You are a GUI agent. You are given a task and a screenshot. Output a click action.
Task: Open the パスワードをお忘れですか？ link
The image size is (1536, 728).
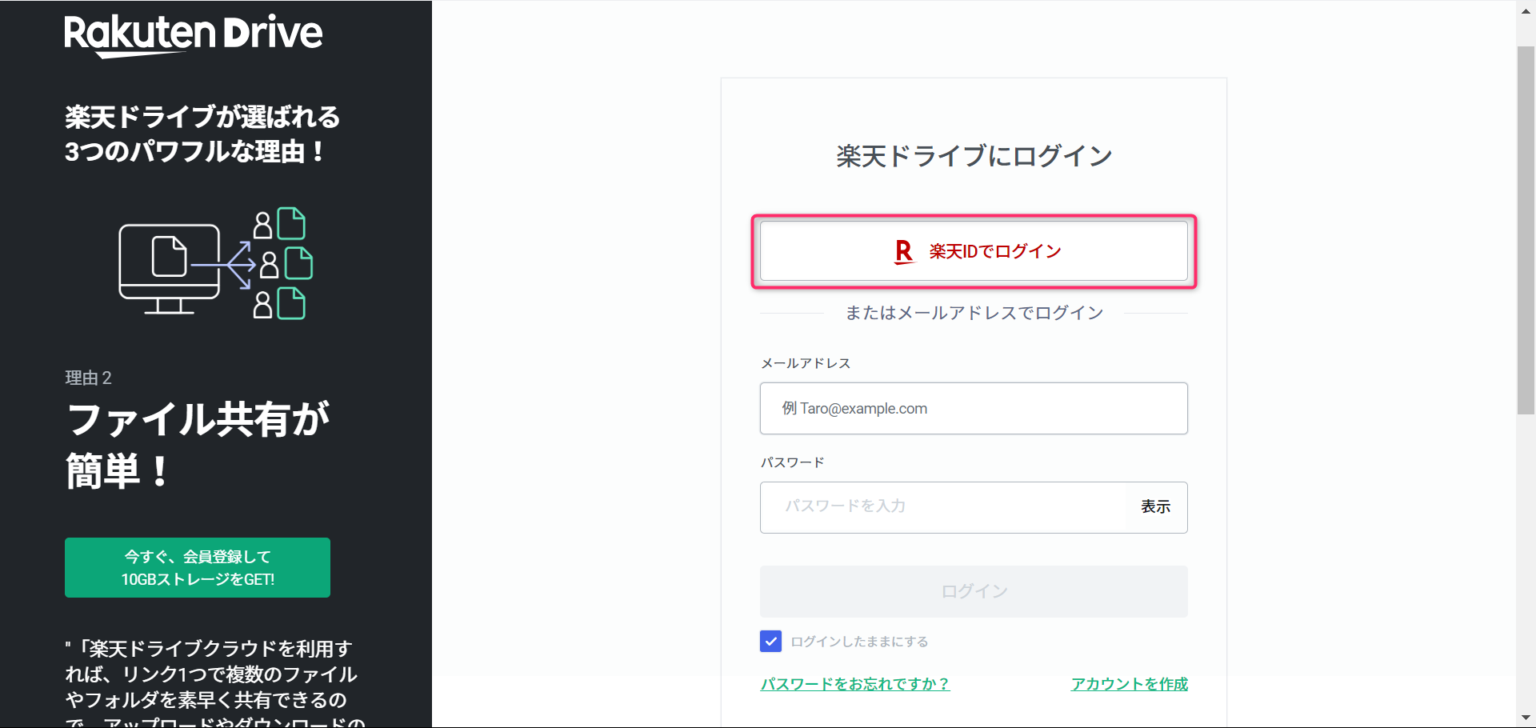pos(855,683)
